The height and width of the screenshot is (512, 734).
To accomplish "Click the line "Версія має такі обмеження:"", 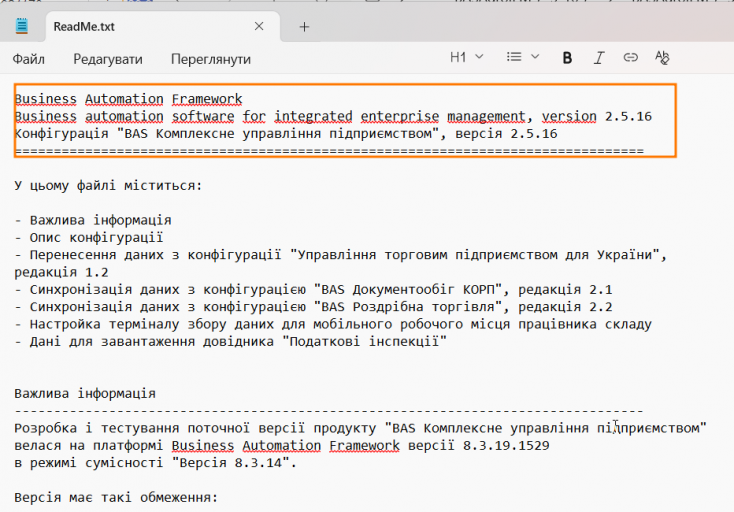I will (116, 497).
